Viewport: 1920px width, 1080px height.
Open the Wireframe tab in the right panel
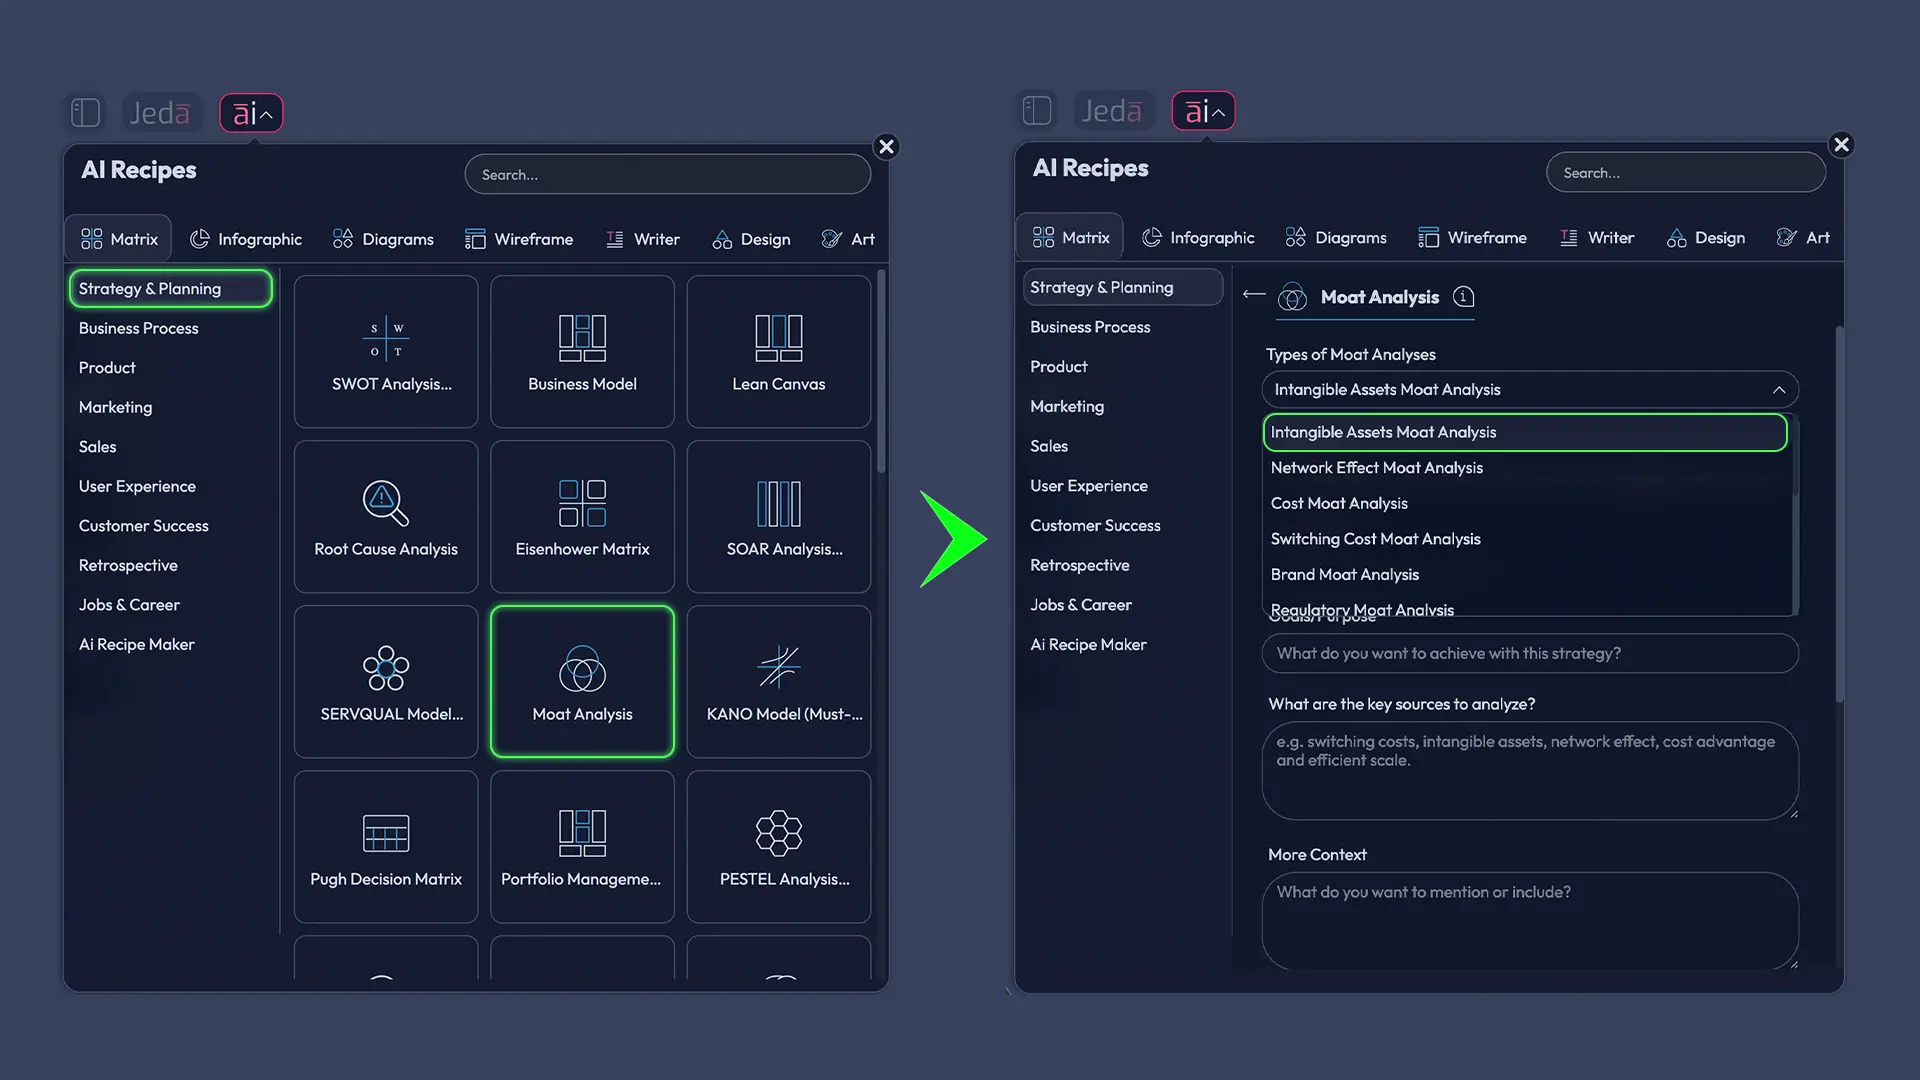click(x=1472, y=238)
